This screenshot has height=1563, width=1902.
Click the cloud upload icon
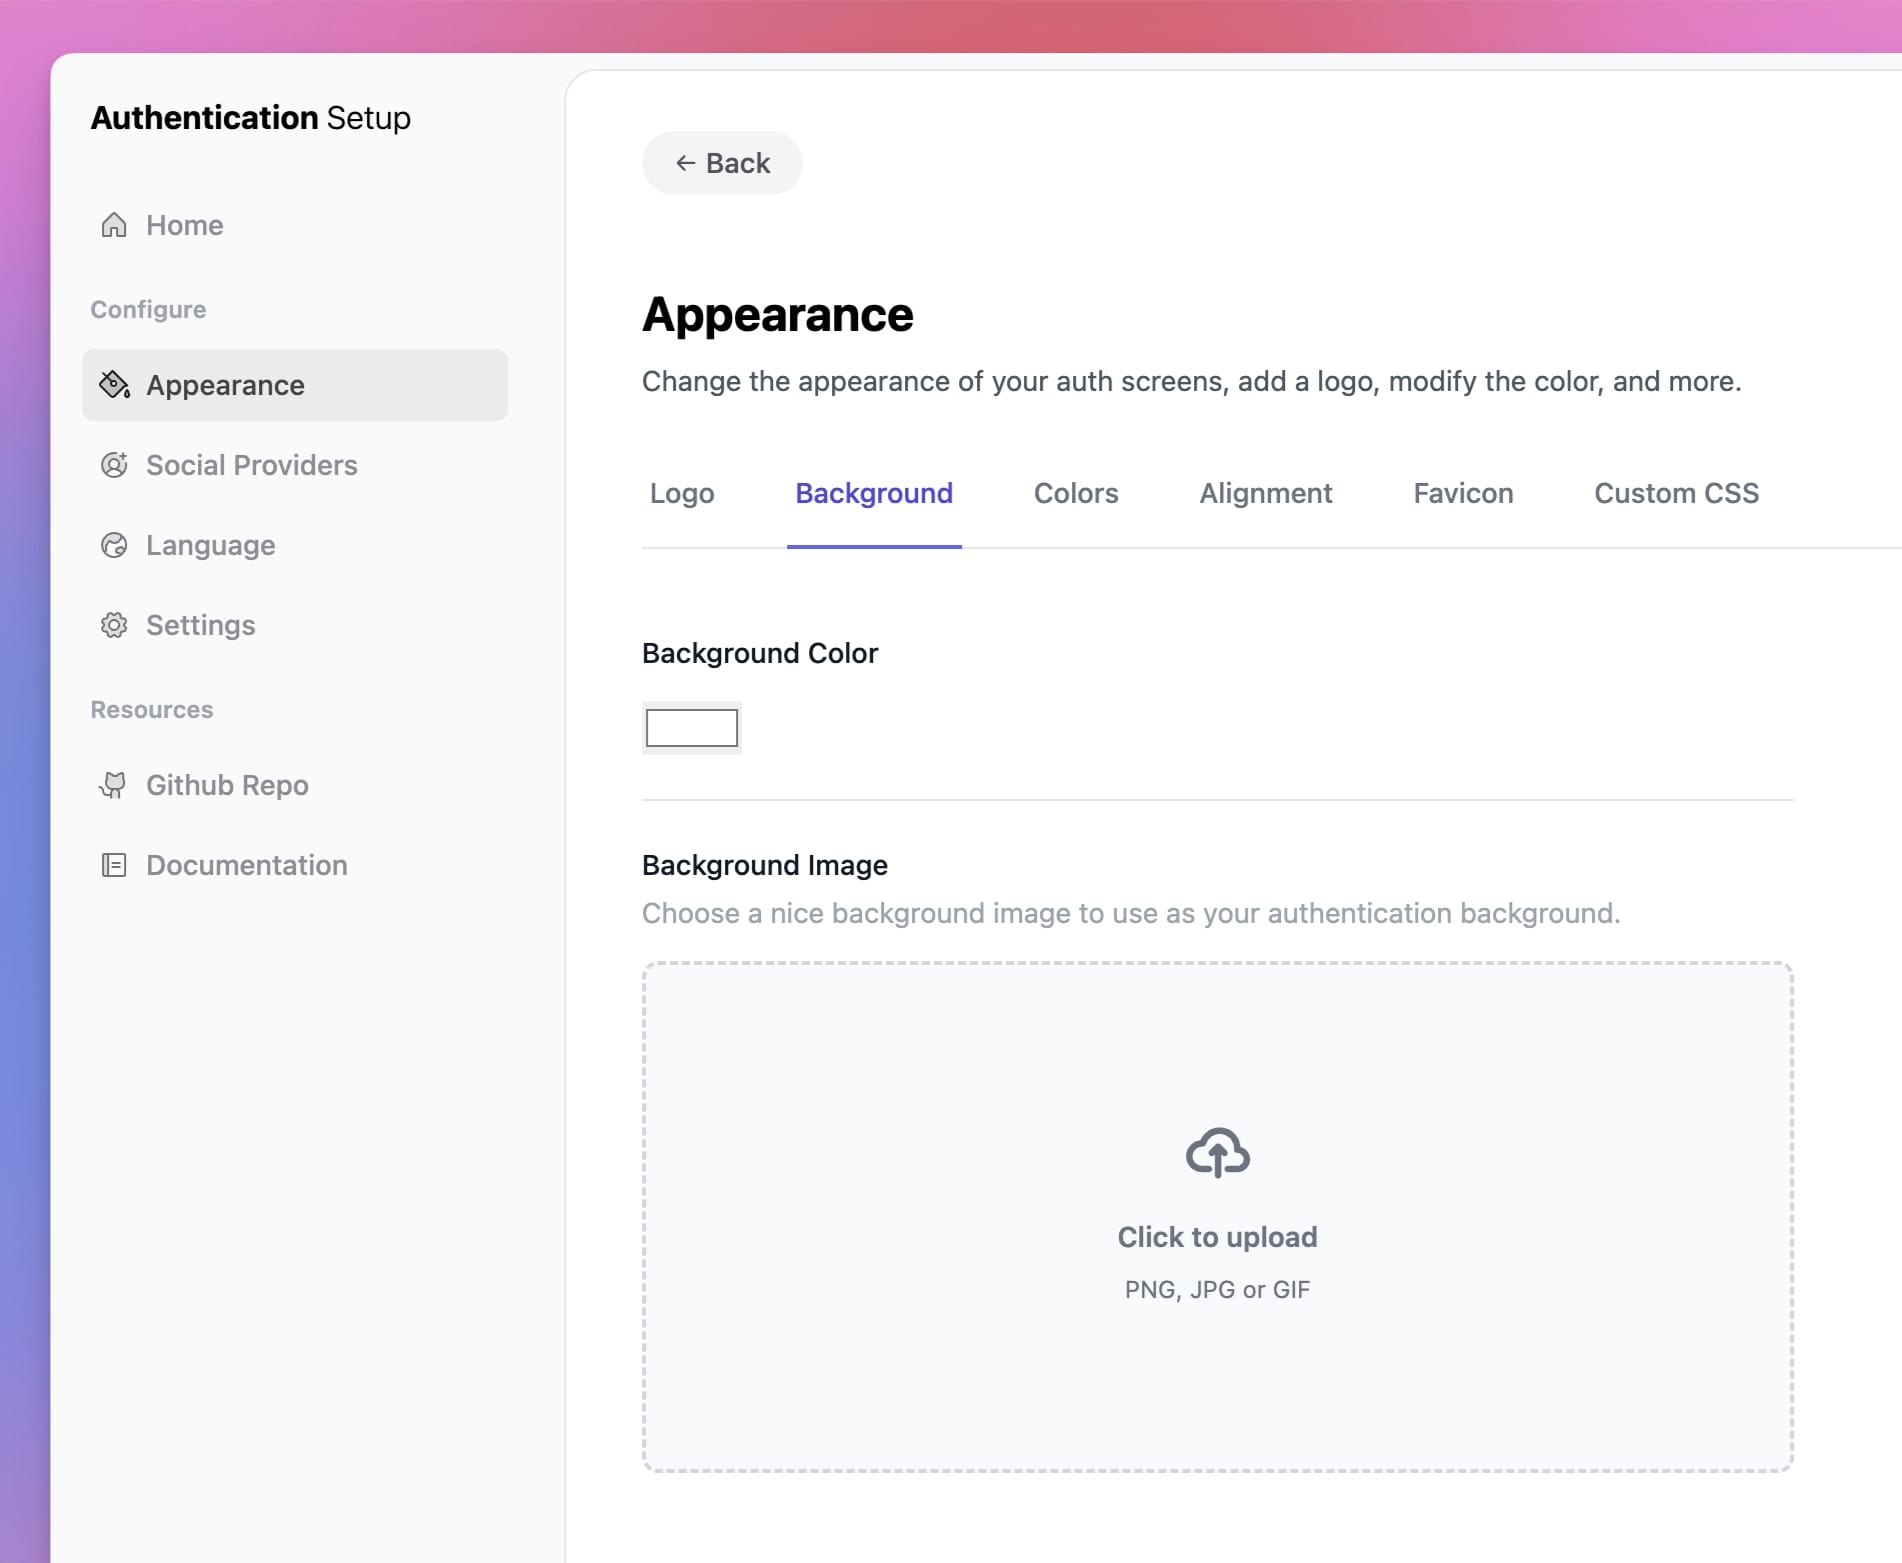[x=1217, y=1153]
